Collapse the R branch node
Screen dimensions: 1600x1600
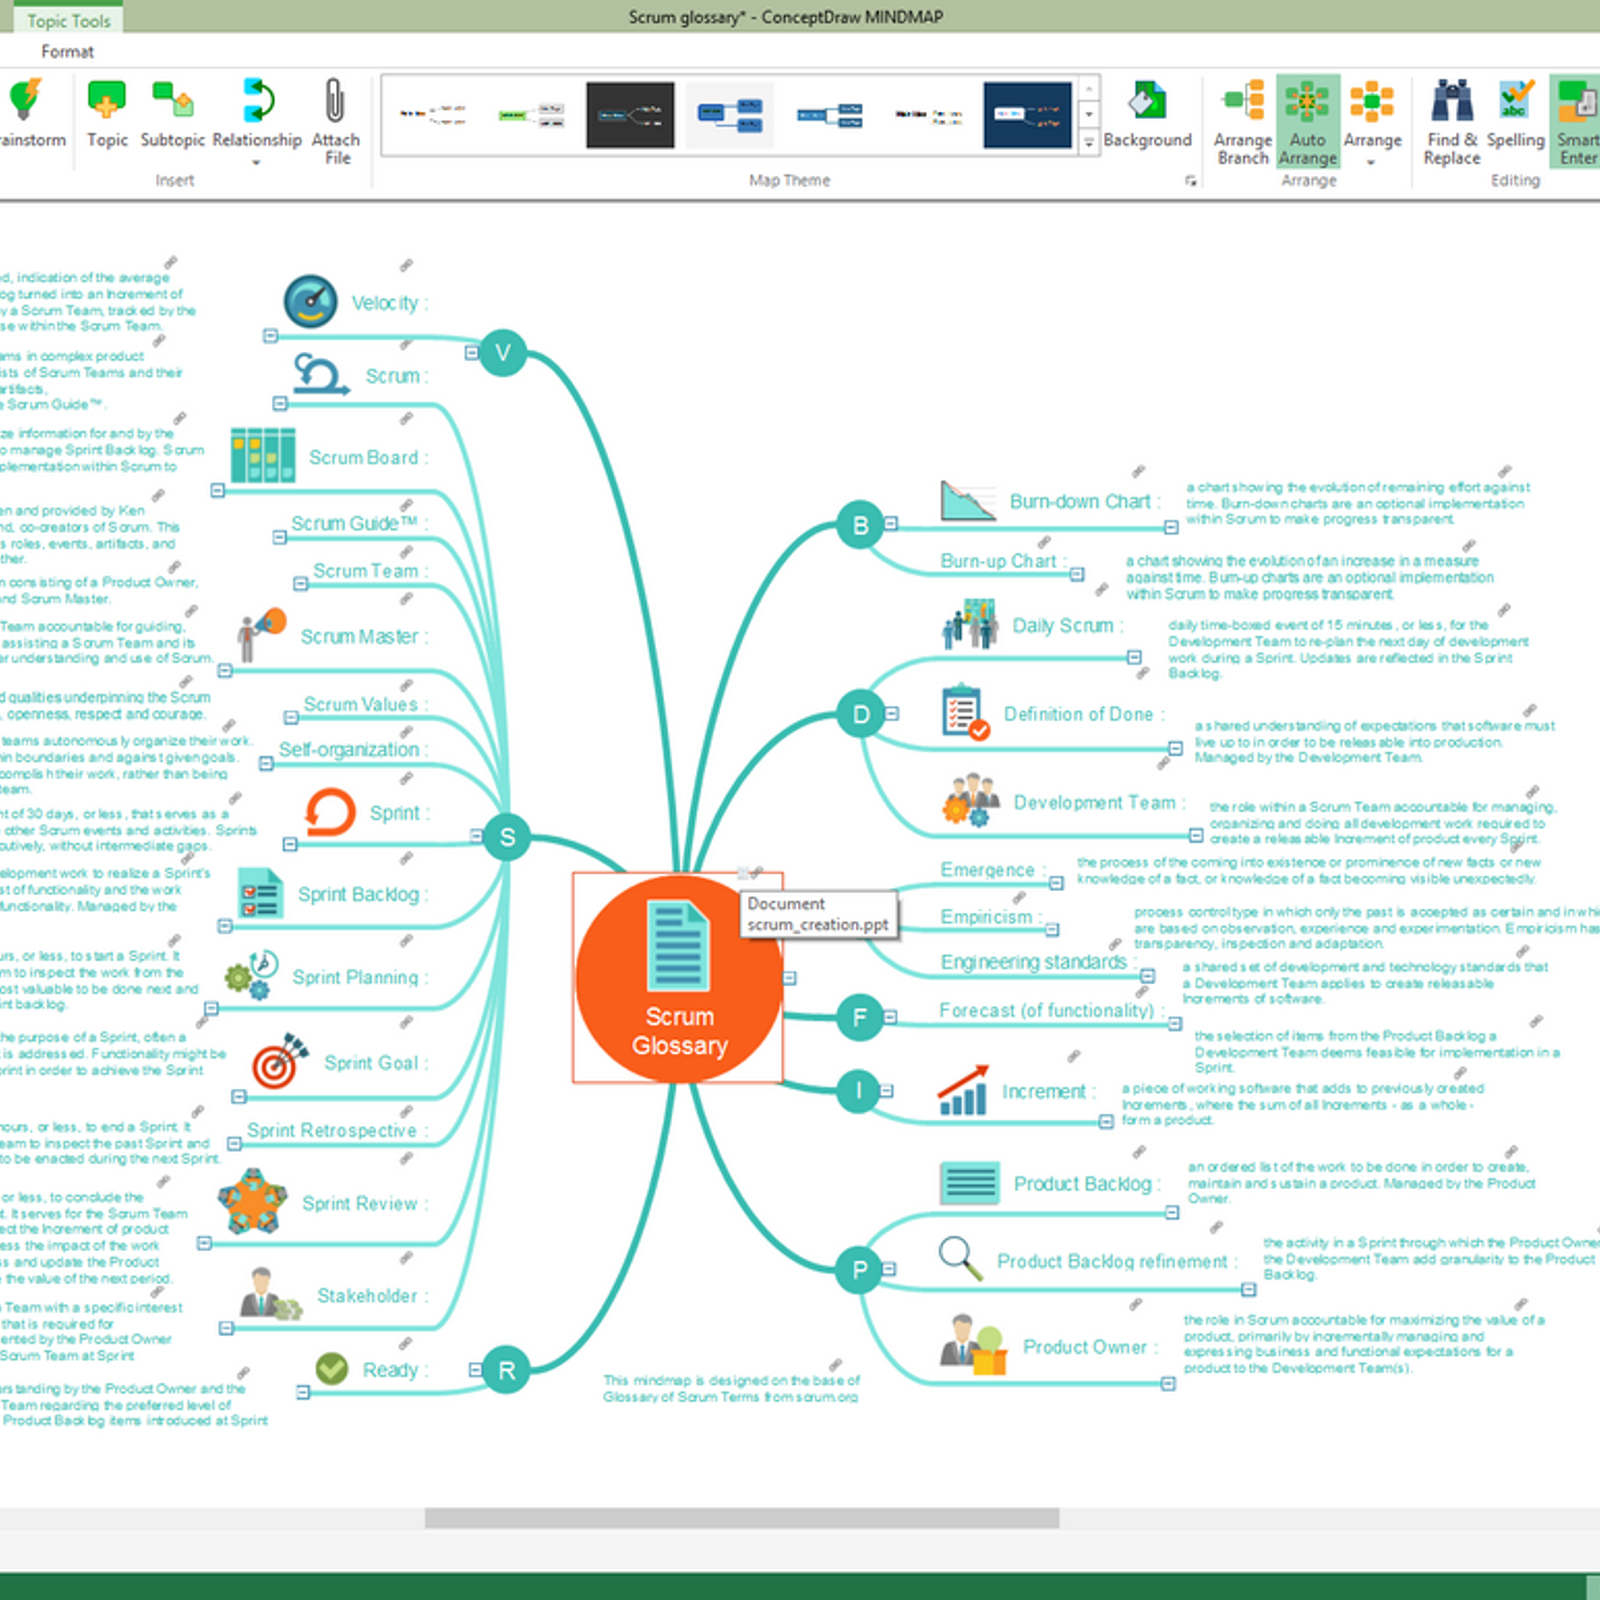click(476, 1370)
